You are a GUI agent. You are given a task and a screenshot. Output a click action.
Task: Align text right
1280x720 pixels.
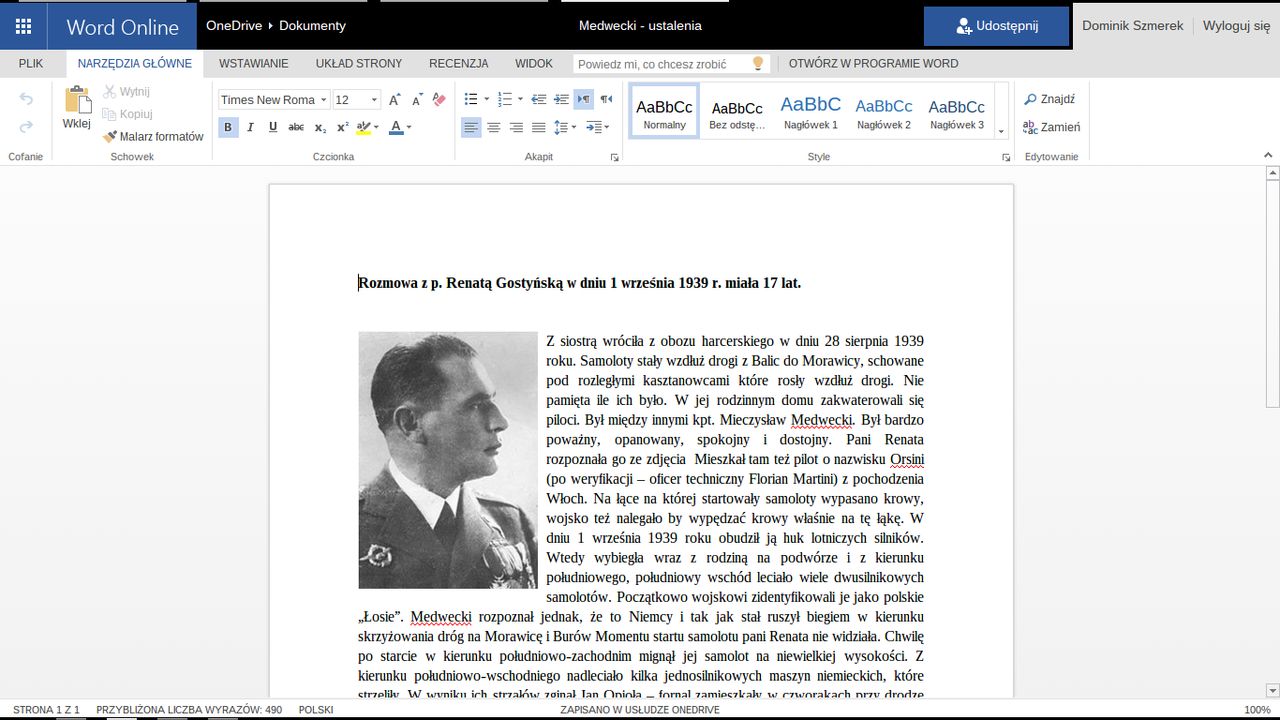coord(516,127)
